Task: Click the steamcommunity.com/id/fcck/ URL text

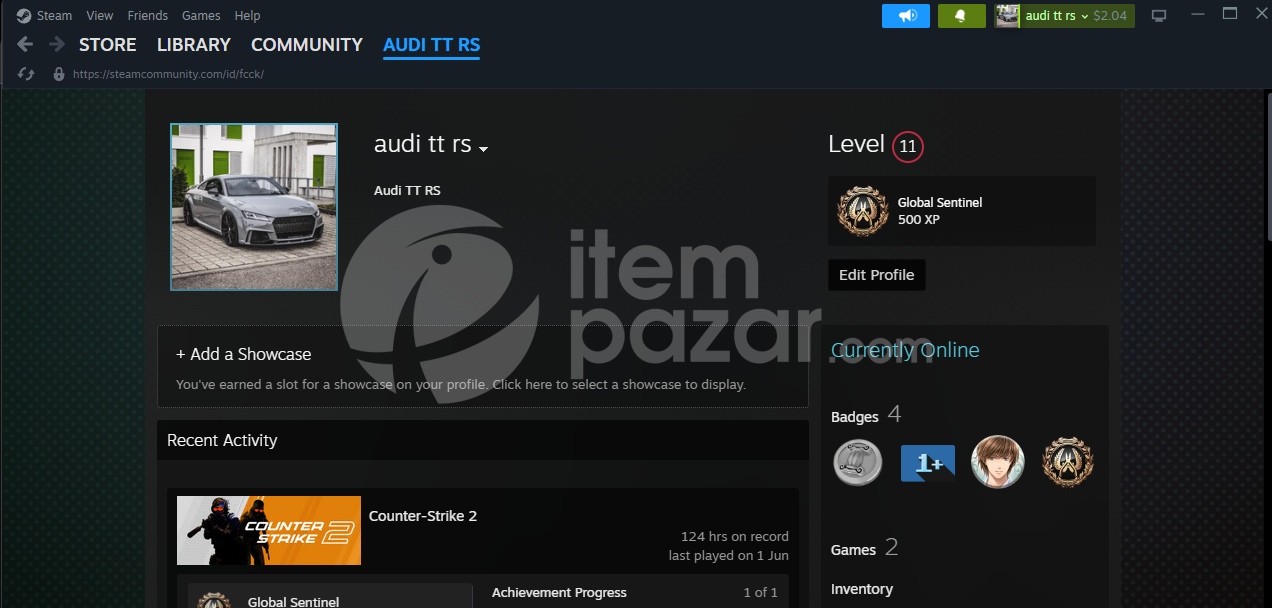Action: 168,74
